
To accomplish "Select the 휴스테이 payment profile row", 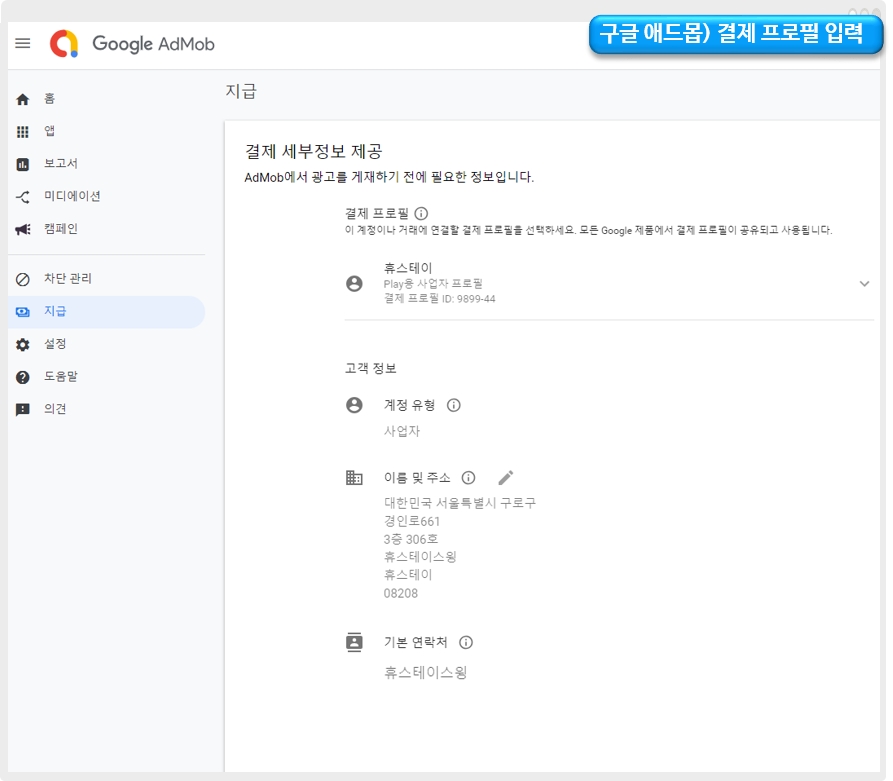I will (x=600, y=284).
